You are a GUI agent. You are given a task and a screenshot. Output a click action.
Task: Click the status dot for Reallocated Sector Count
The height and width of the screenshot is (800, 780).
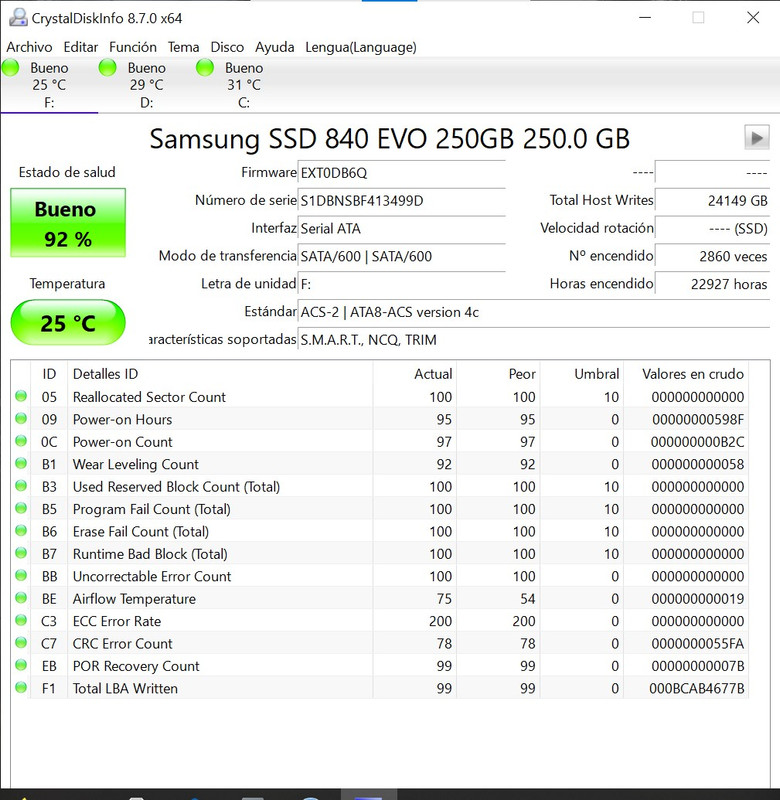click(x=21, y=396)
